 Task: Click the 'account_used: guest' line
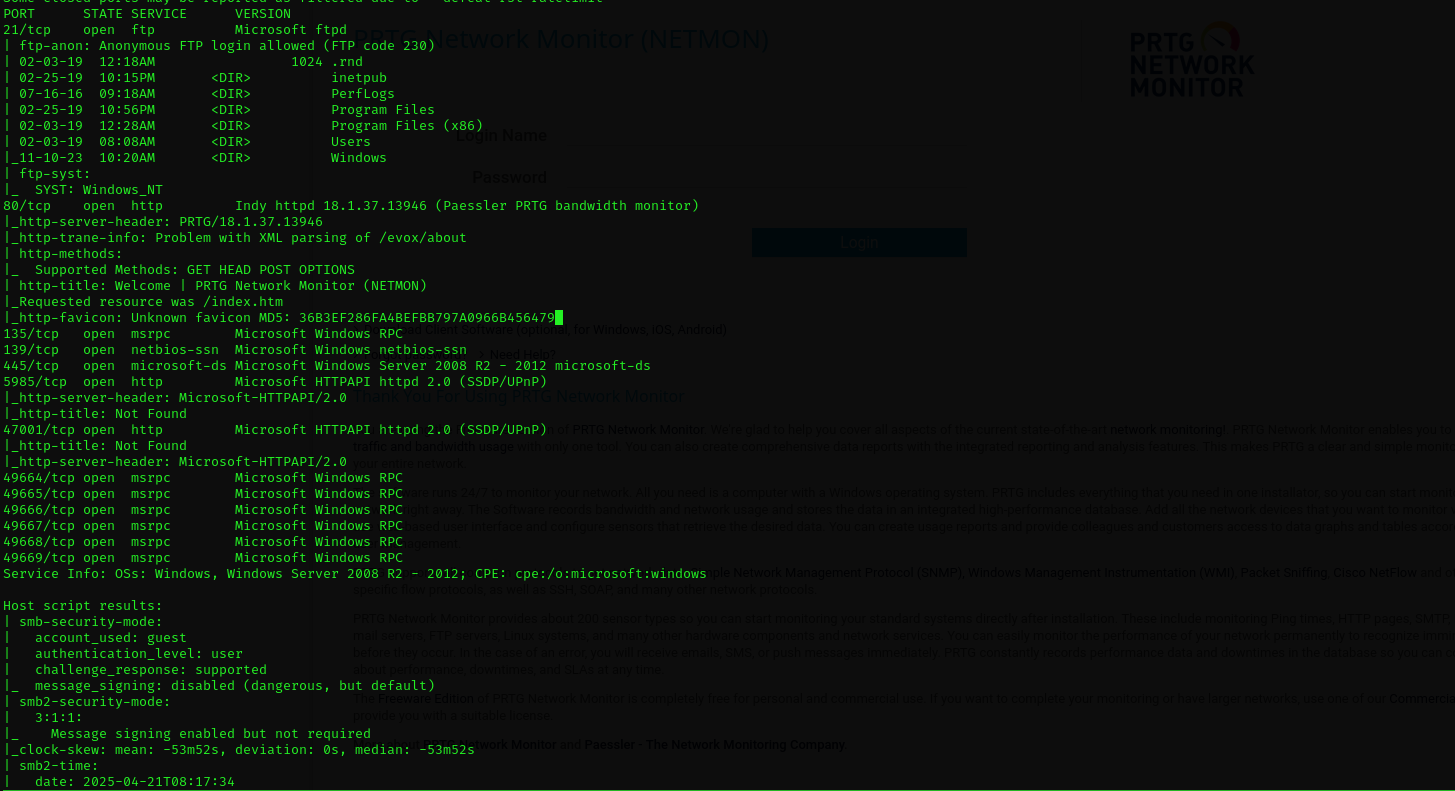[95, 638]
